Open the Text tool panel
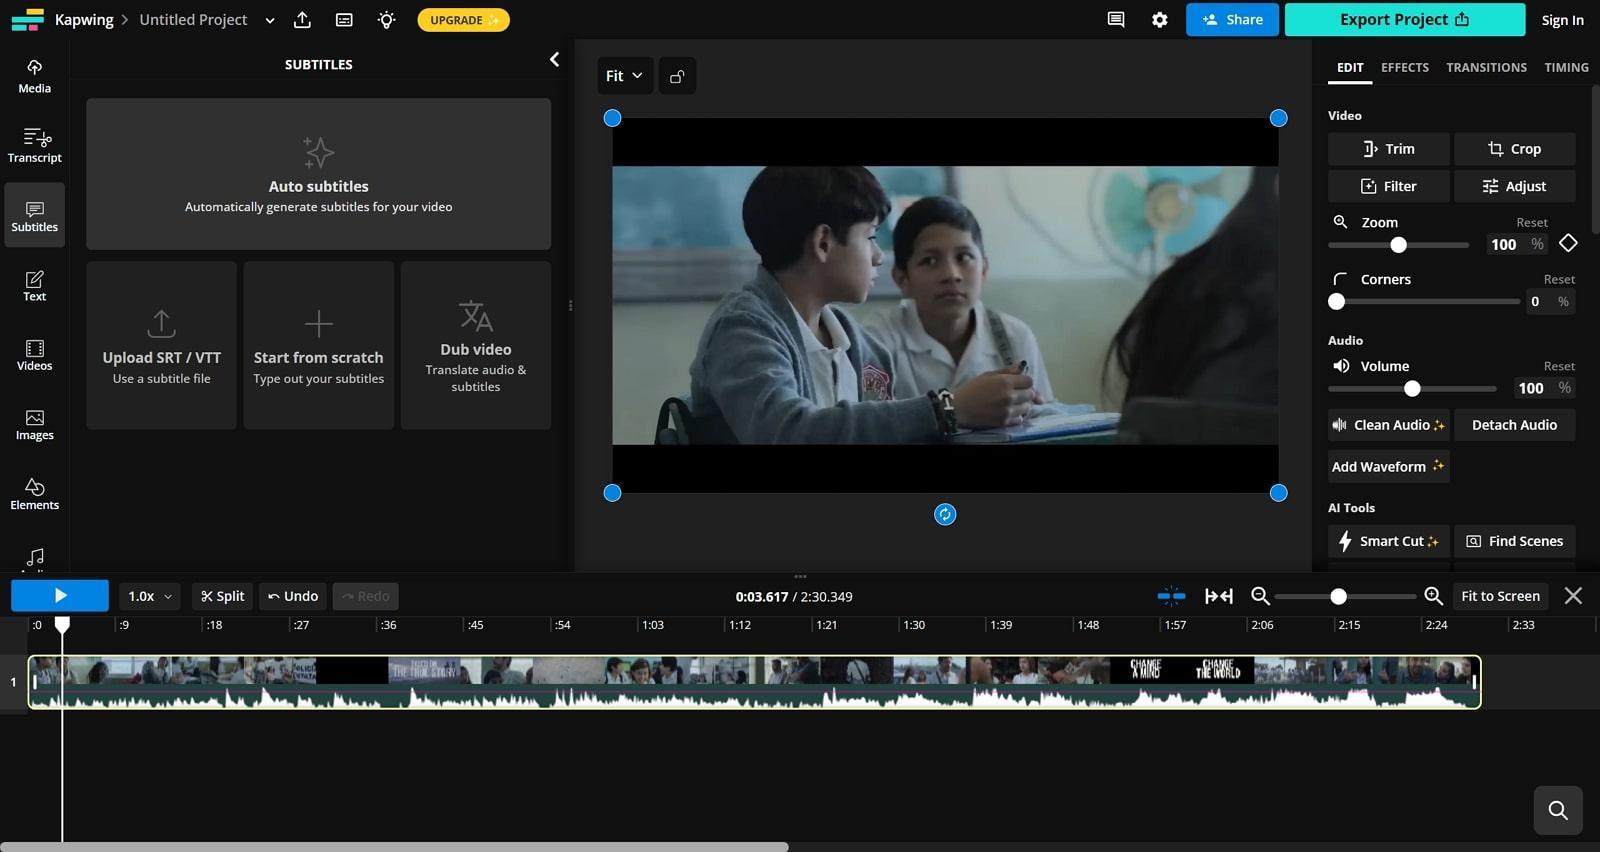1600x852 pixels. click(x=34, y=285)
